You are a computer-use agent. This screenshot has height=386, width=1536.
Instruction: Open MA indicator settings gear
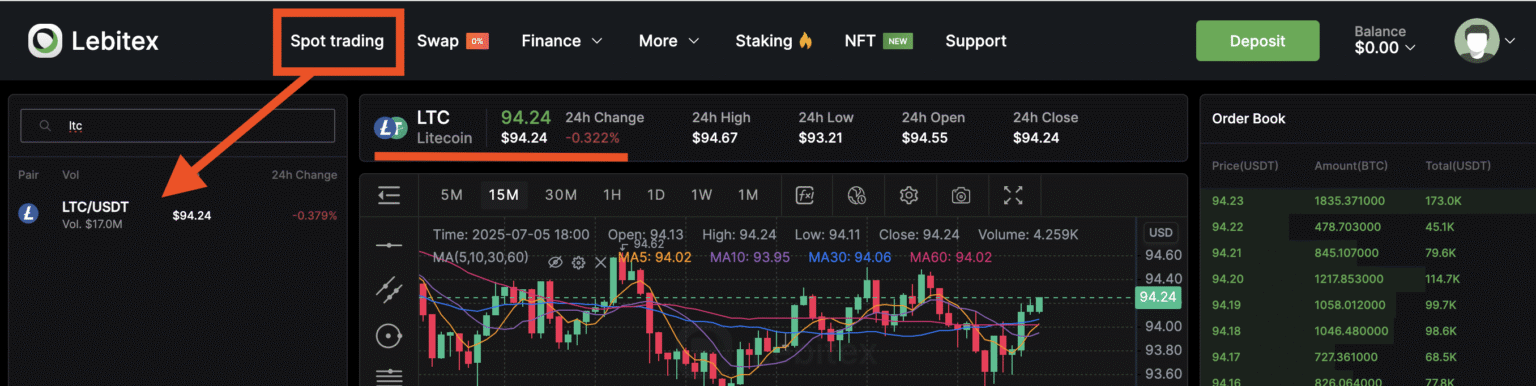[578, 262]
